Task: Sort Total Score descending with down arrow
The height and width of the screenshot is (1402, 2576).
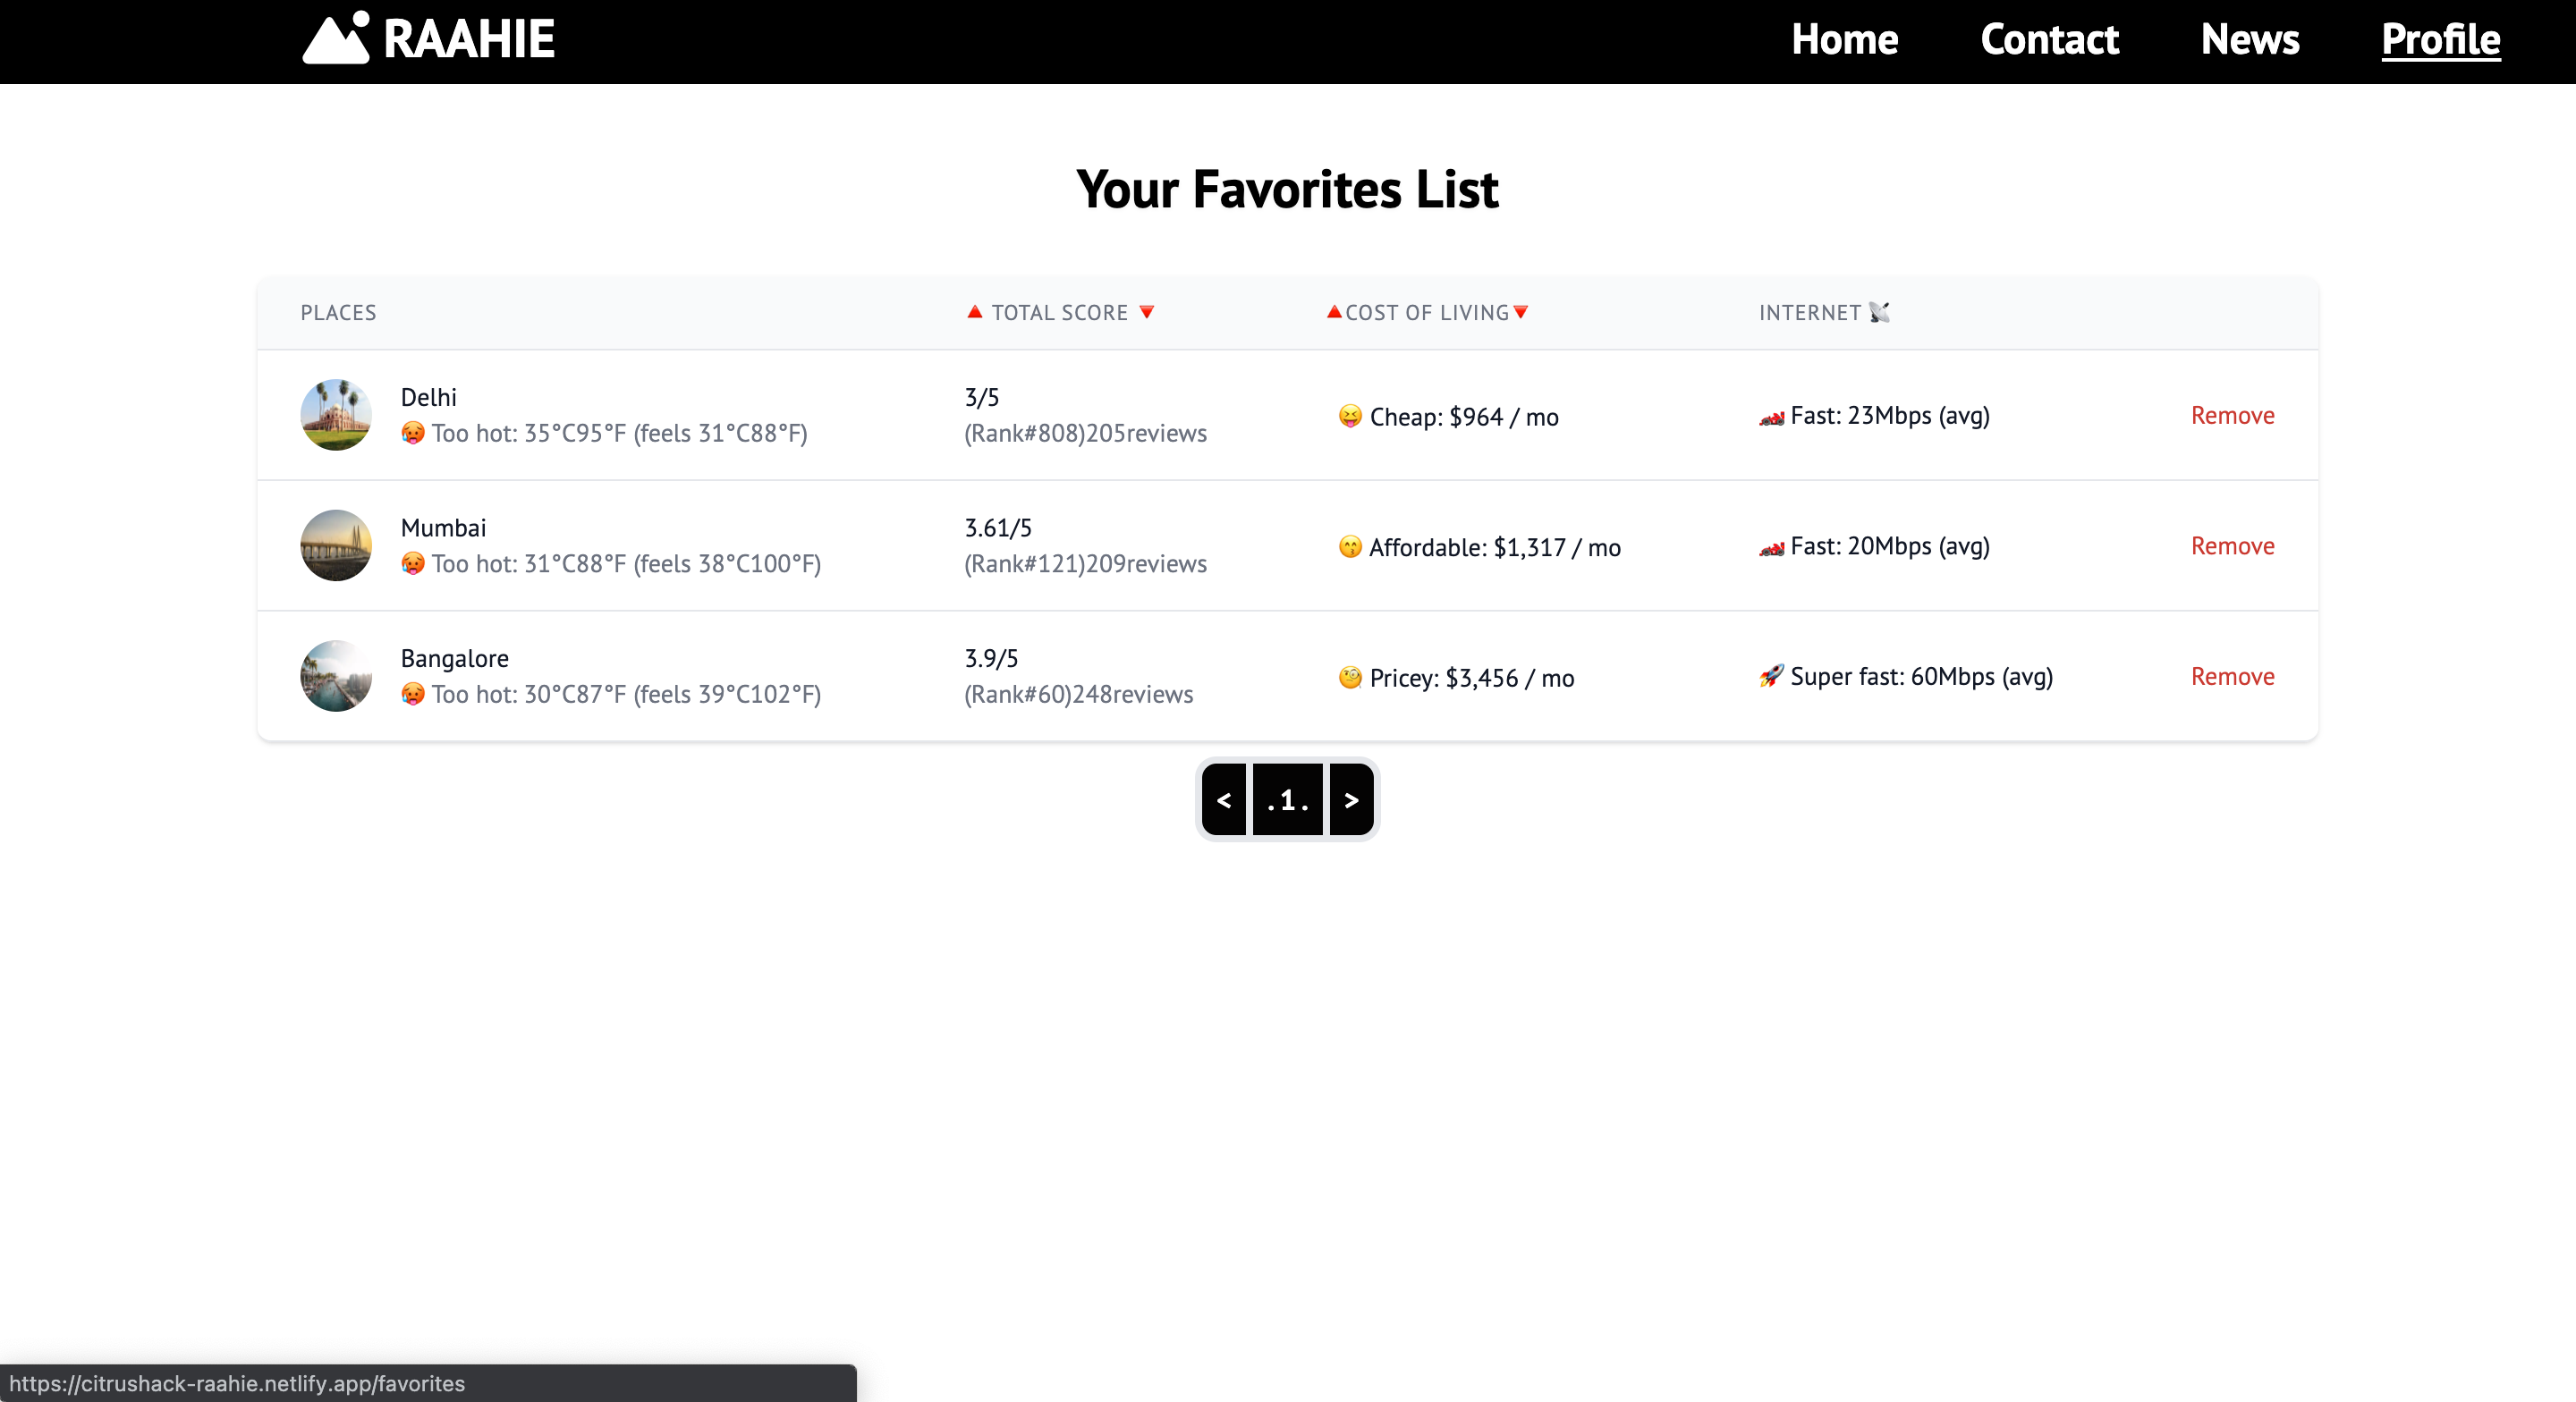Action: point(1147,312)
